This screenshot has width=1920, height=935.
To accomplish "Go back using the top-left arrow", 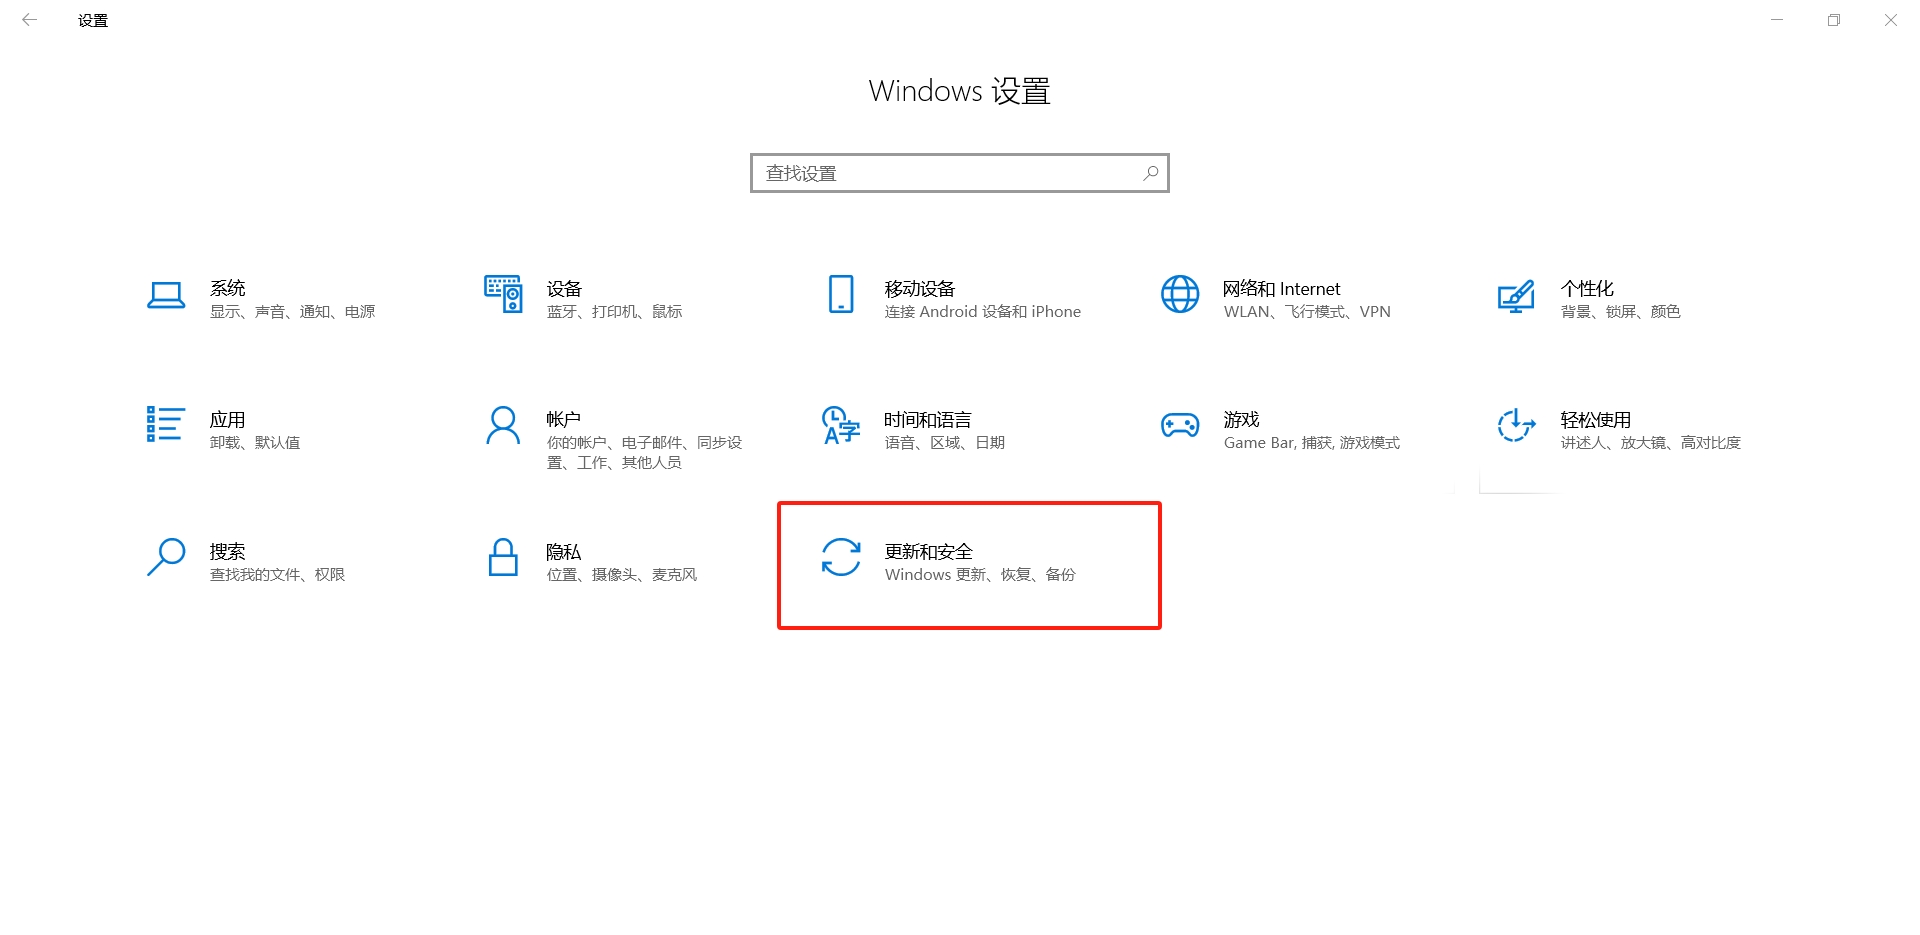I will (x=30, y=20).
